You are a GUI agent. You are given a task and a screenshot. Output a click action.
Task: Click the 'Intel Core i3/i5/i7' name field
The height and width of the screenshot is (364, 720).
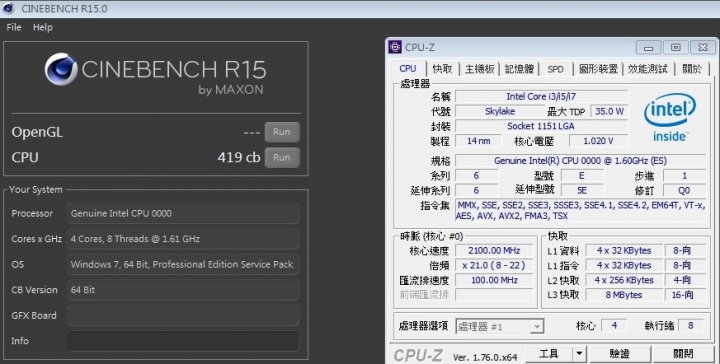pyautogui.click(x=541, y=97)
